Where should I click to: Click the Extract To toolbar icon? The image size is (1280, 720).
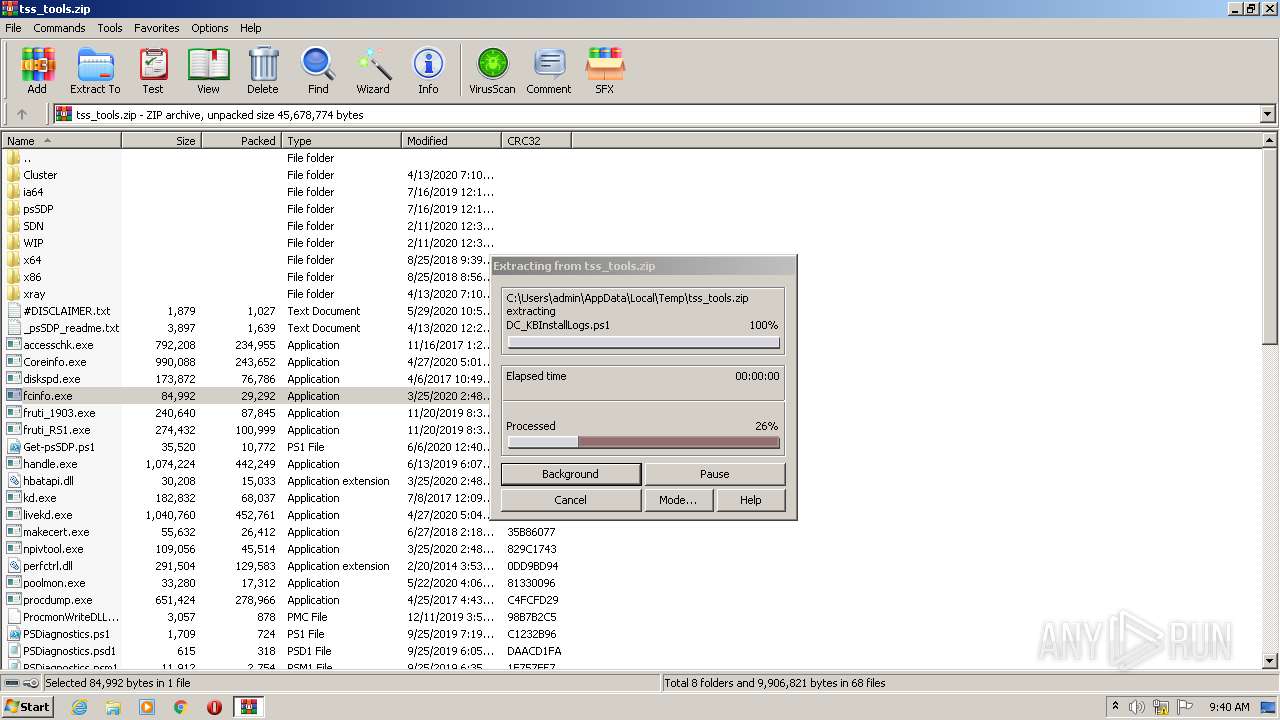95,71
